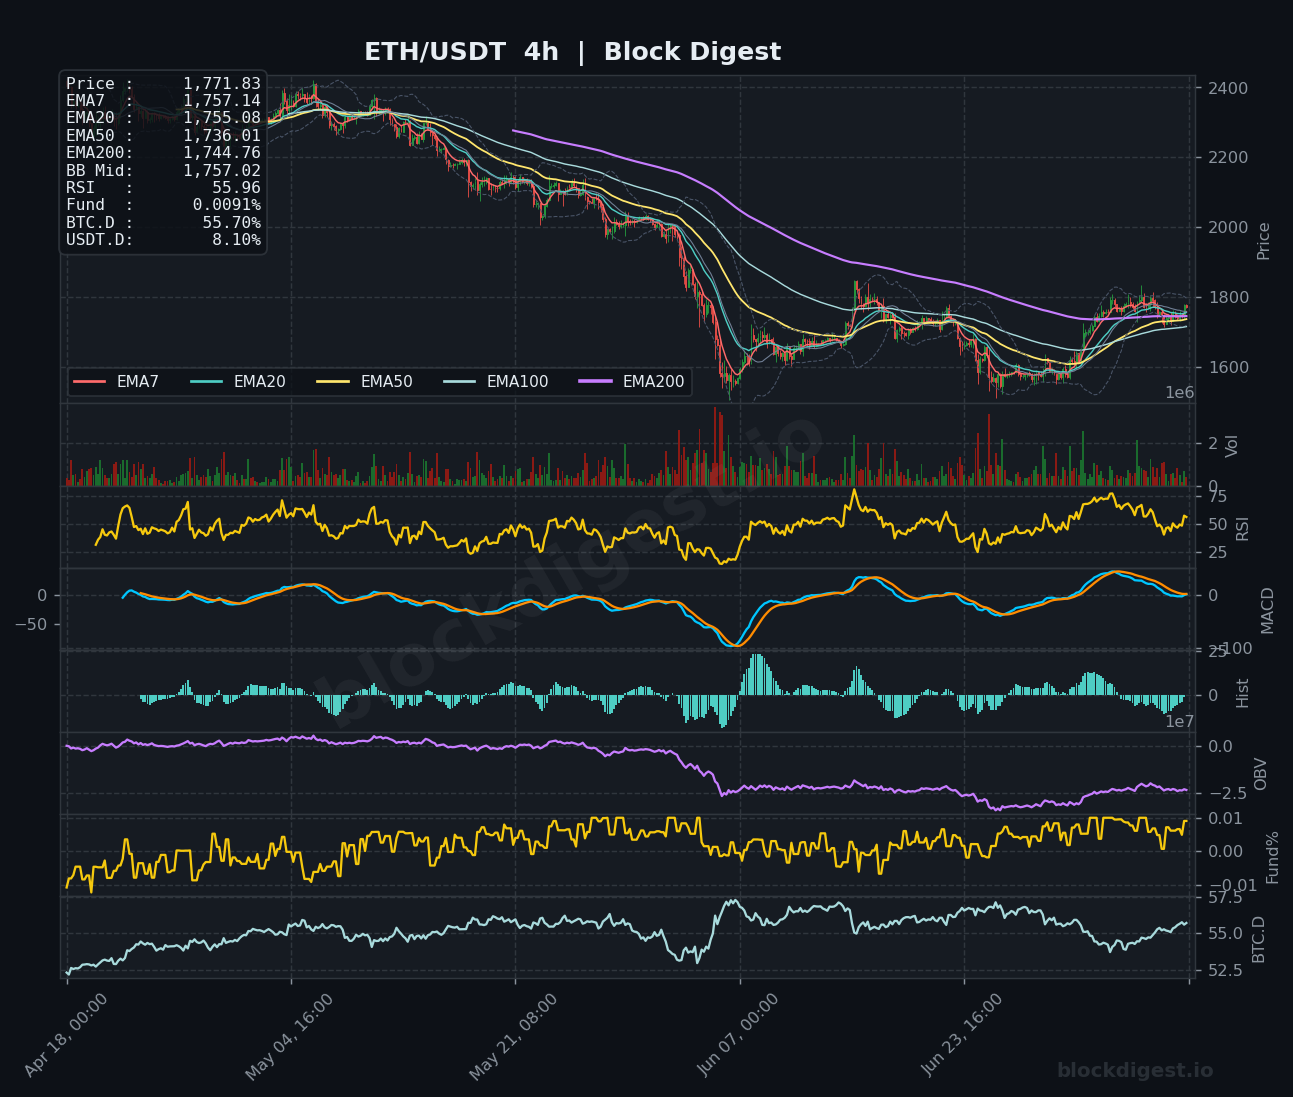Click the BTC.D 52.5 axis tick
The image size is (1293, 1097).
point(1224,971)
